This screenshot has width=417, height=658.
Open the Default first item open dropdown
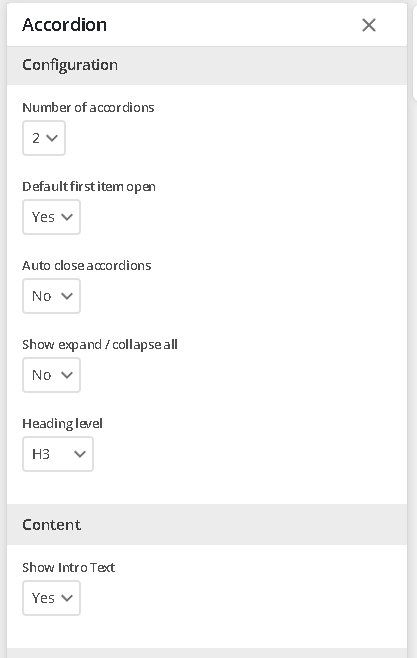tap(51, 217)
